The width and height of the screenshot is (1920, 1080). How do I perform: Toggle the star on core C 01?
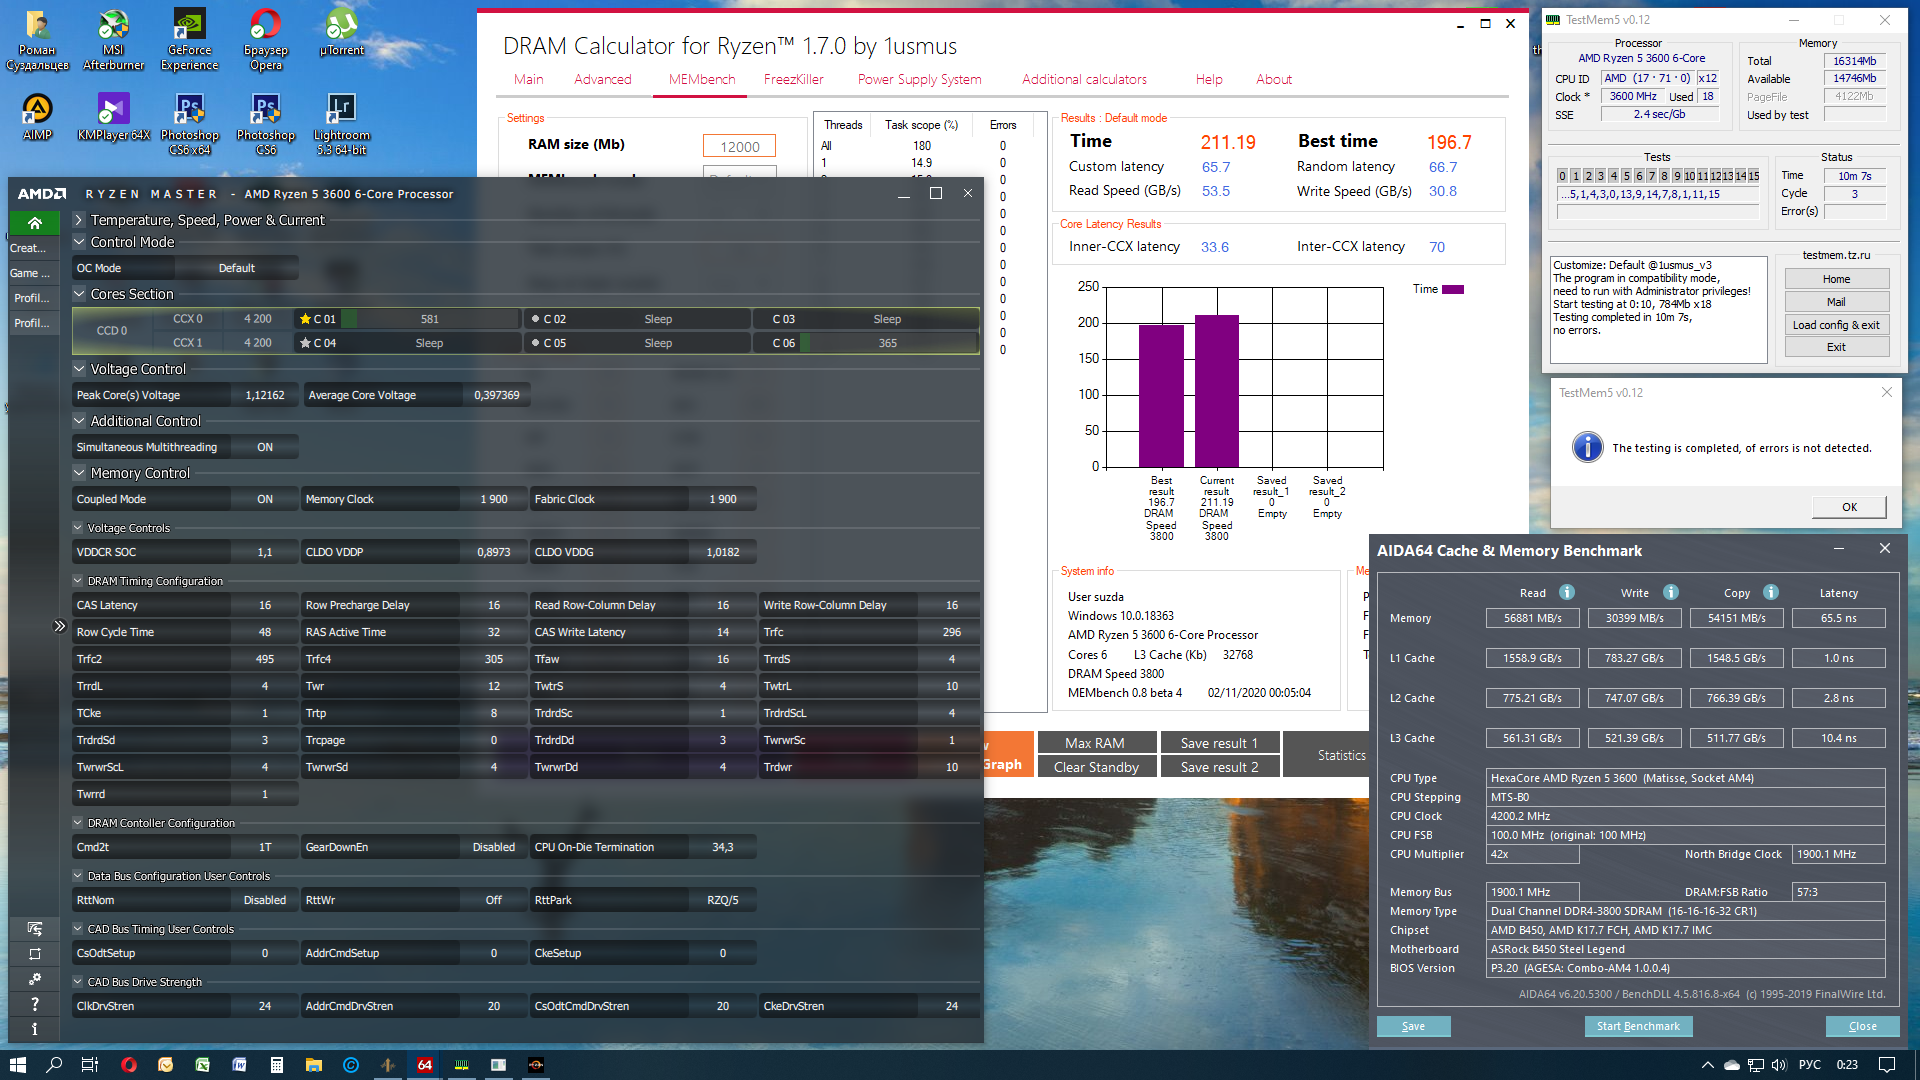coord(305,319)
